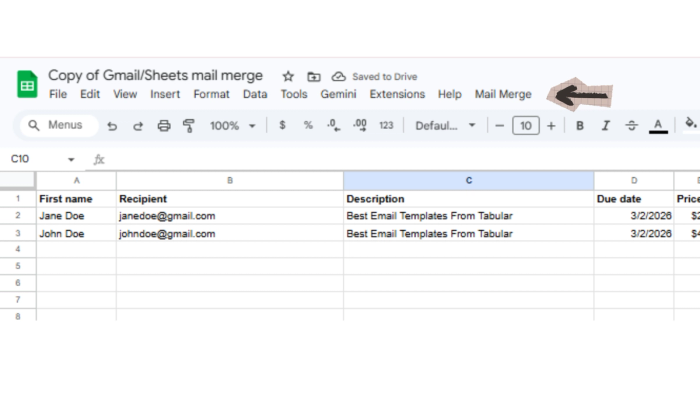Image resolution: width=700 pixels, height=394 pixels.
Task: Select row 4 header
Action: pos(18,249)
